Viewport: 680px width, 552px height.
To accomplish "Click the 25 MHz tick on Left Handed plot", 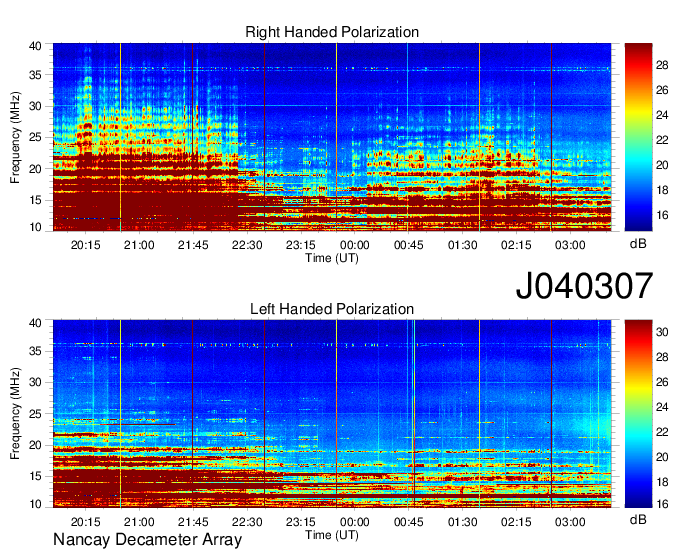I will click(35, 414).
